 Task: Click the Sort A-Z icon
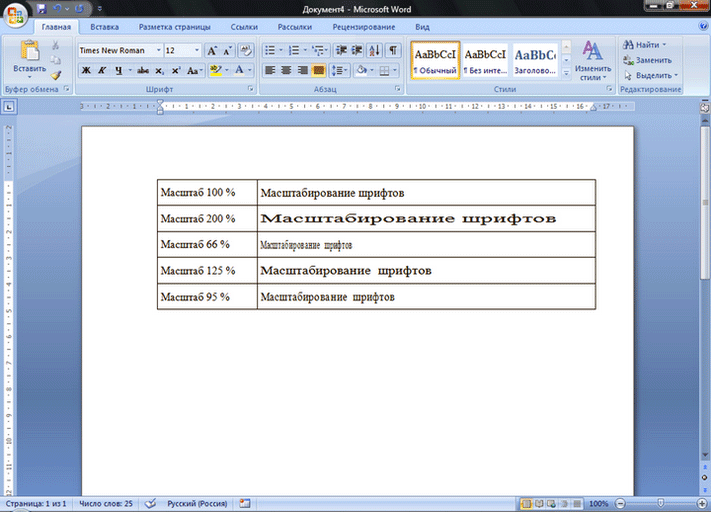pyautogui.click(x=375, y=50)
